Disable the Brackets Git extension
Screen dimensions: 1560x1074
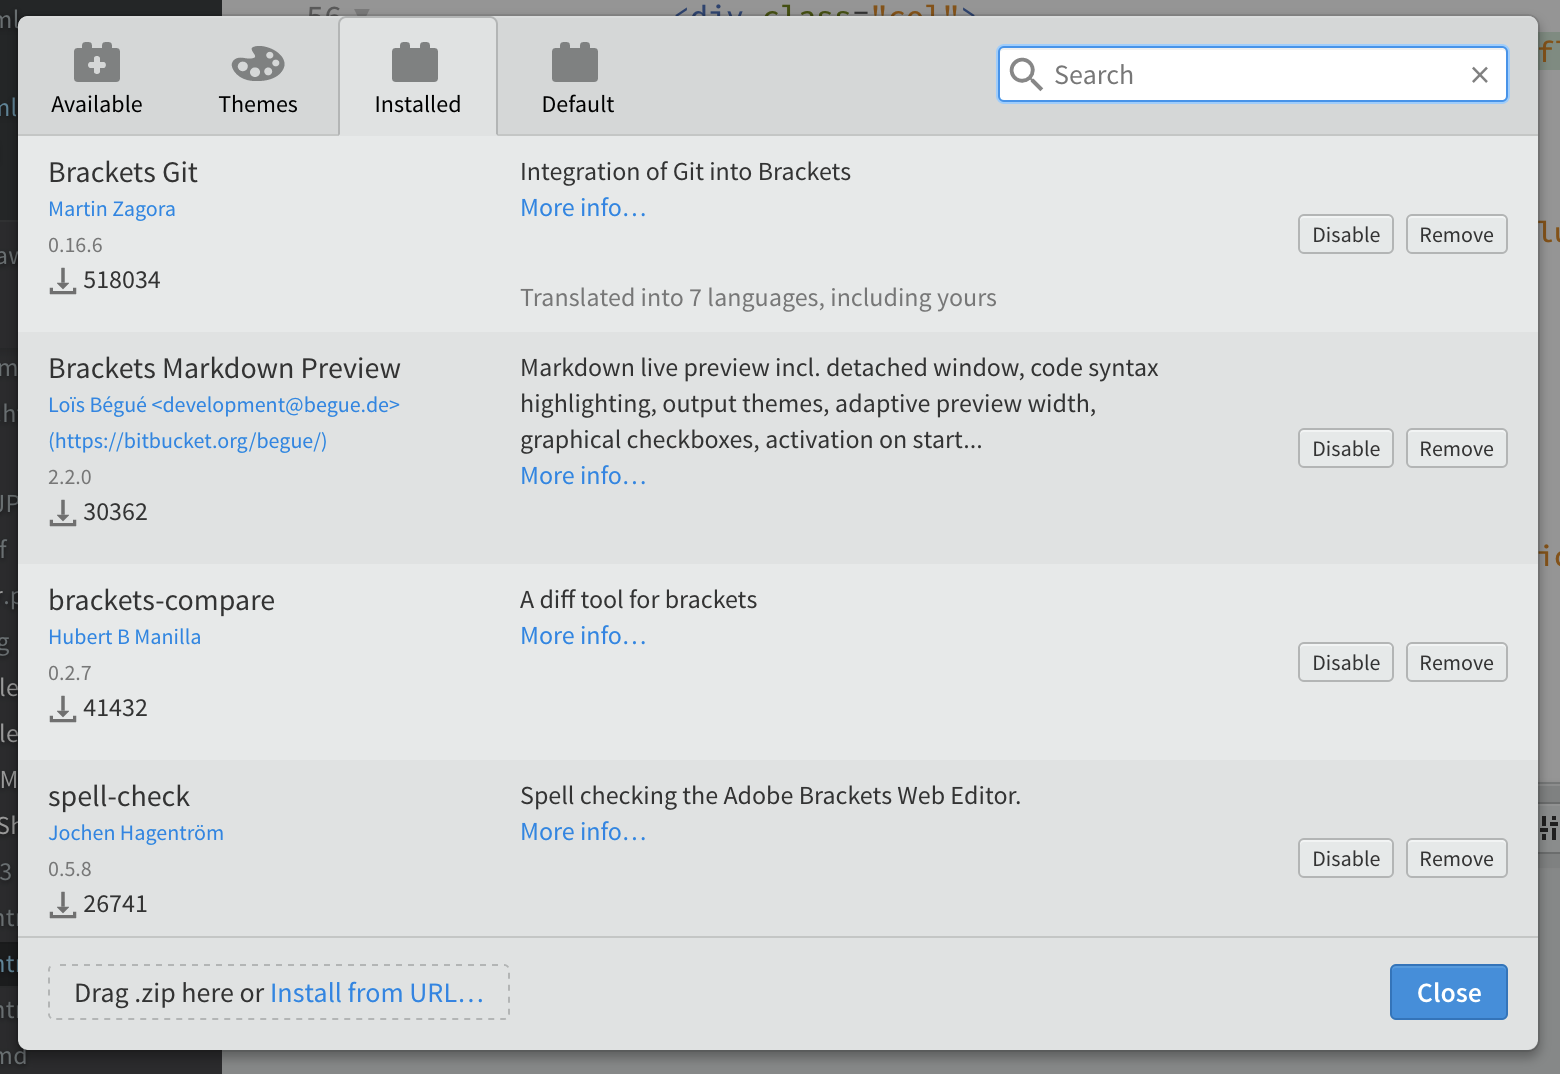click(x=1345, y=235)
